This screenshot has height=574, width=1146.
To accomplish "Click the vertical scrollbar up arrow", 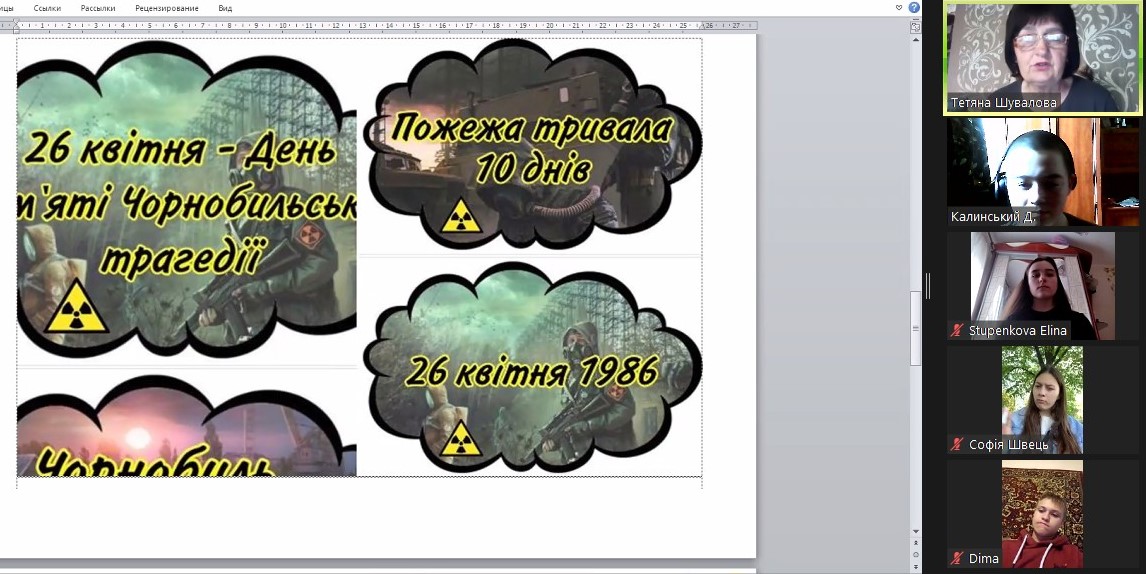I will coord(915,39).
